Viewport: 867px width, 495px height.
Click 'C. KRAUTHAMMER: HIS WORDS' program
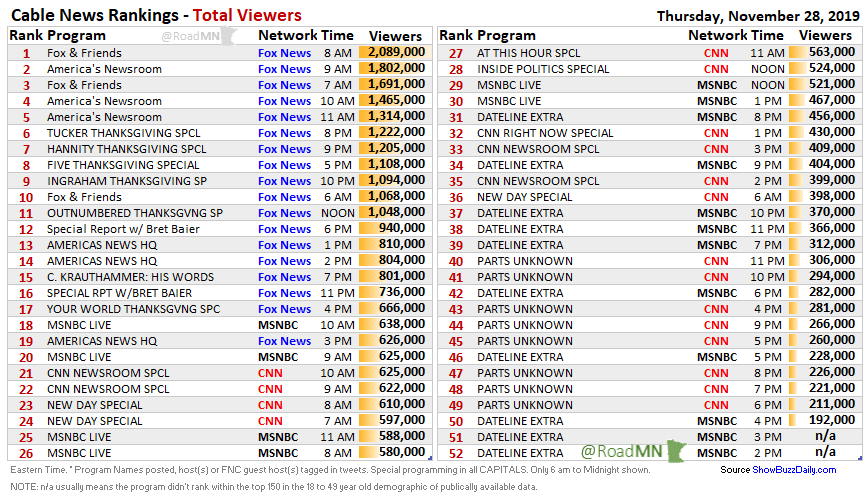pos(130,277)
